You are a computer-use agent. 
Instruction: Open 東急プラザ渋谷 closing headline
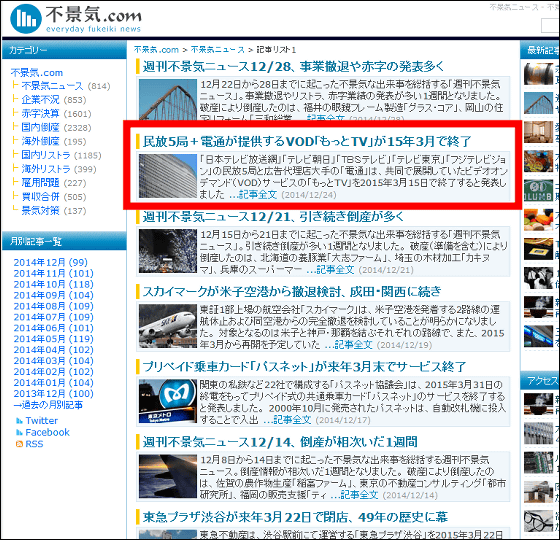pos(295,517)
